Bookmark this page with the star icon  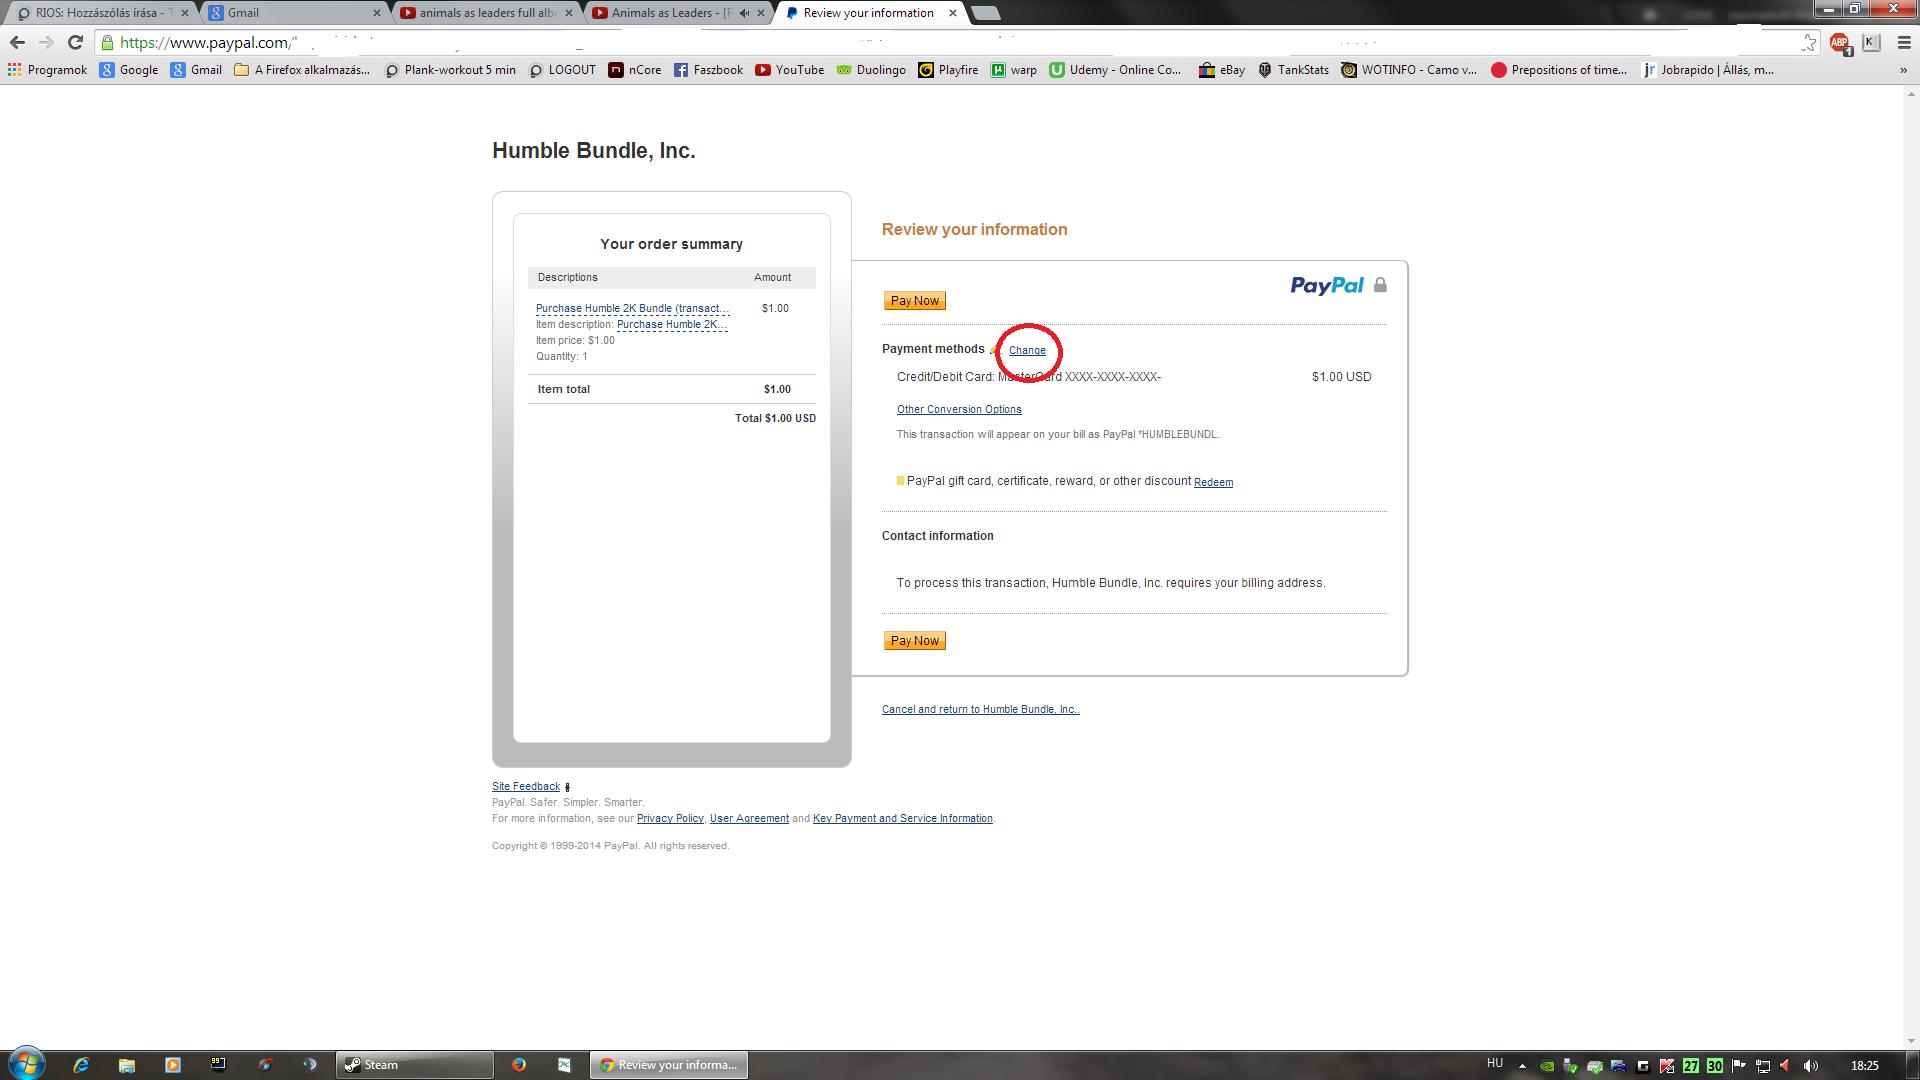point(1808,42)
